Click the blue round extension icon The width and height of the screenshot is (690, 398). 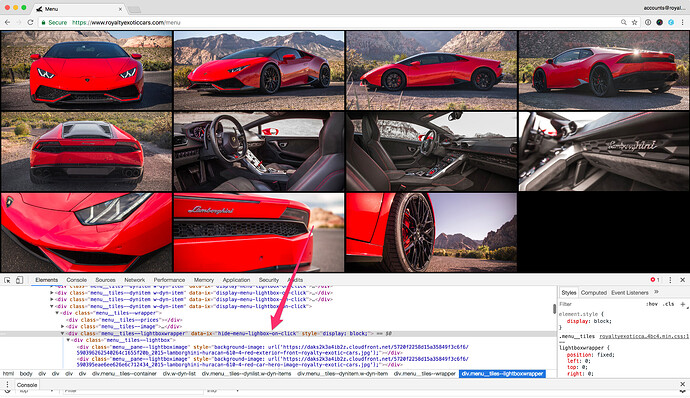click(671, 22)
